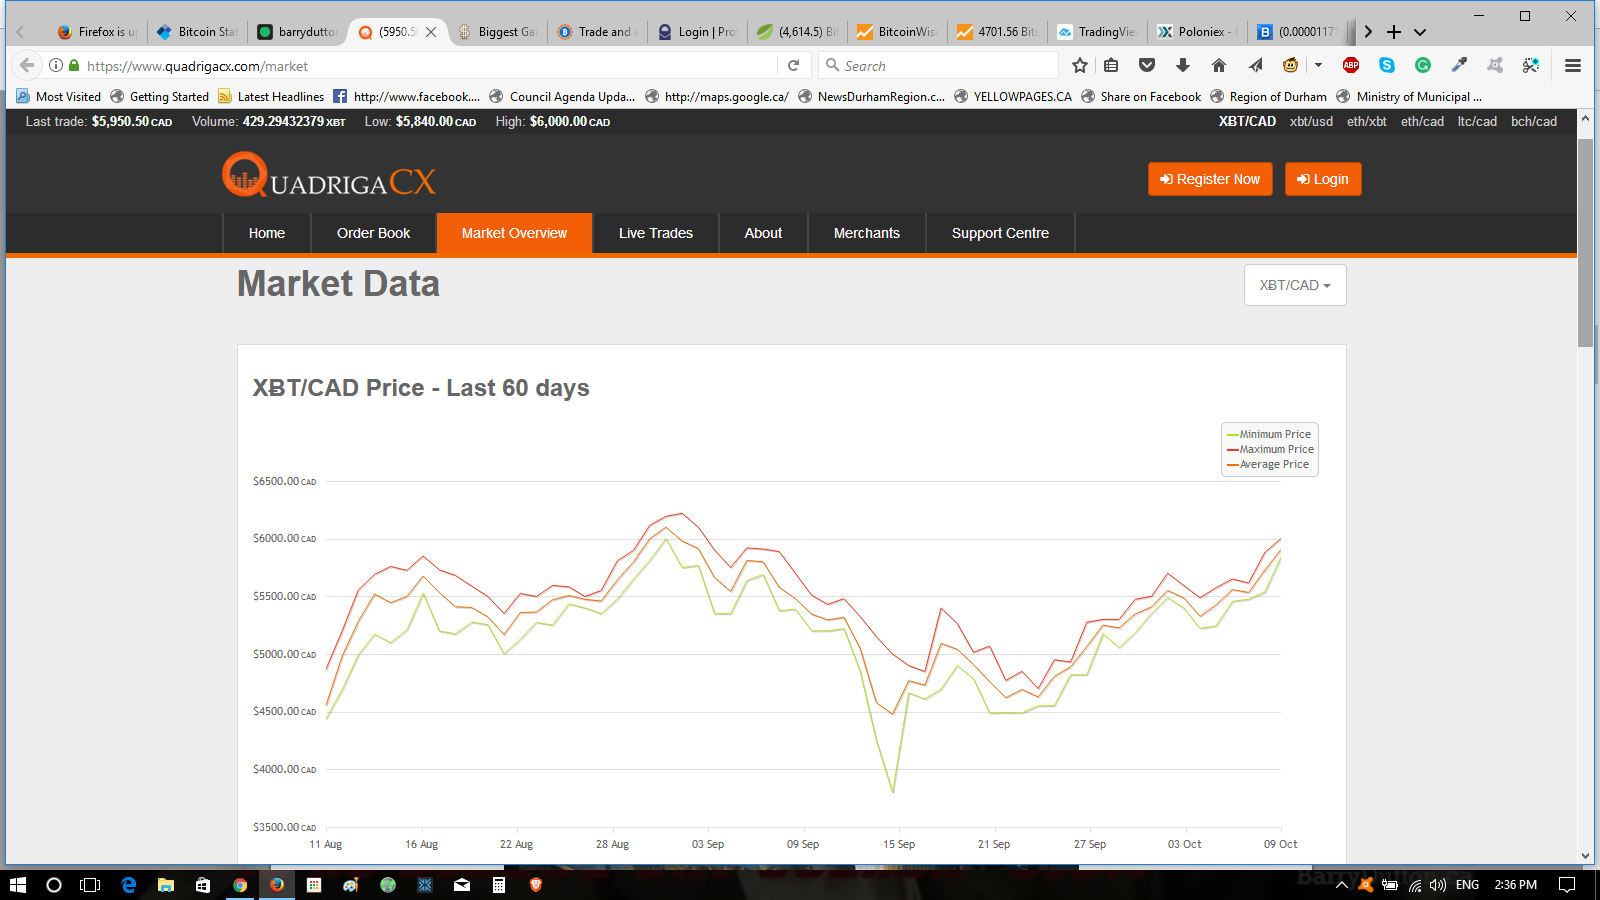Viewport: 1600px width, 900px height.
Task: Open the Brave browser taskbar icon
Action: click(x=535, y=885)
